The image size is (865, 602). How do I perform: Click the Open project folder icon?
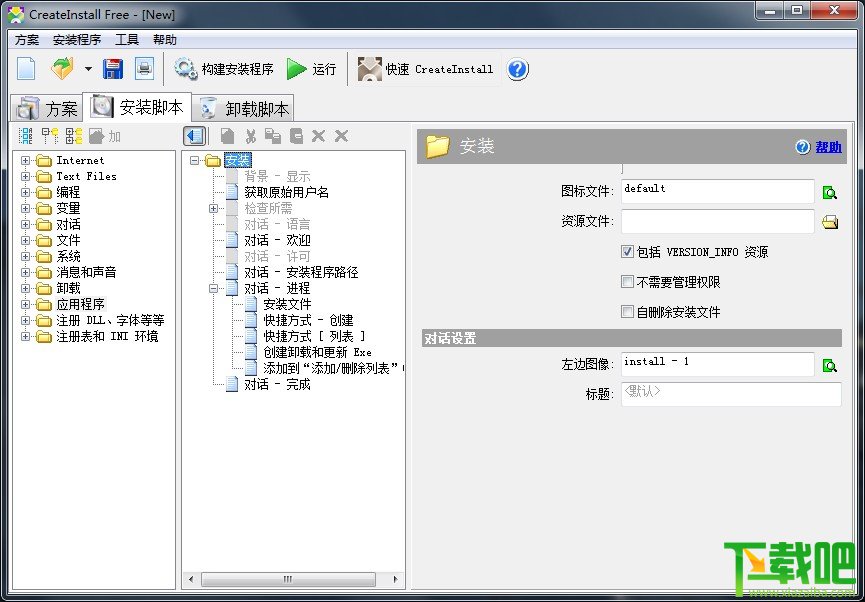click(62, 69)
